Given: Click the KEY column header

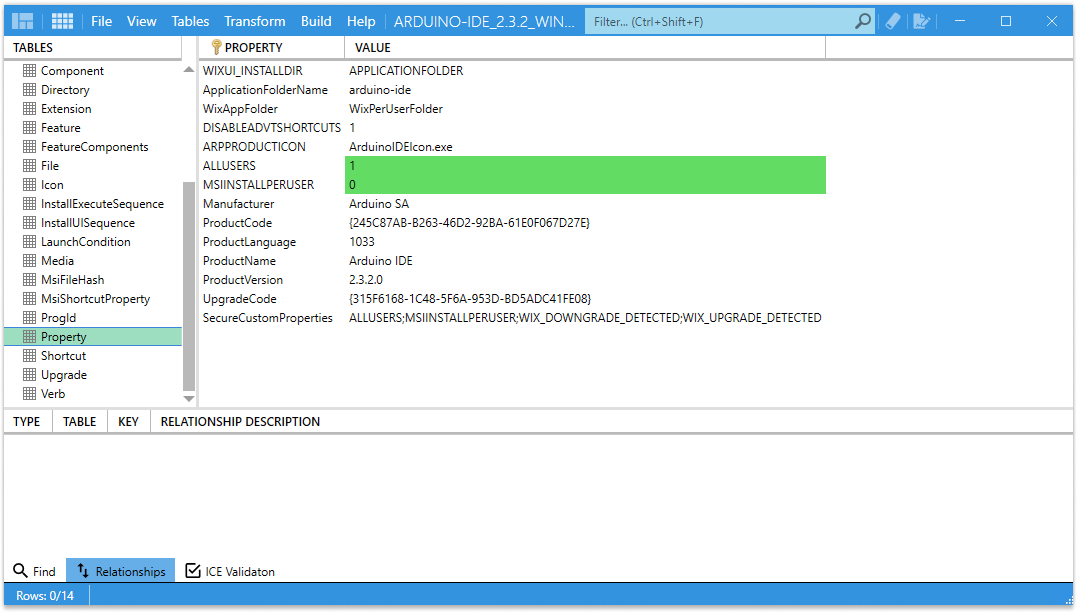Looking at the screenshot, I should 128,421.
